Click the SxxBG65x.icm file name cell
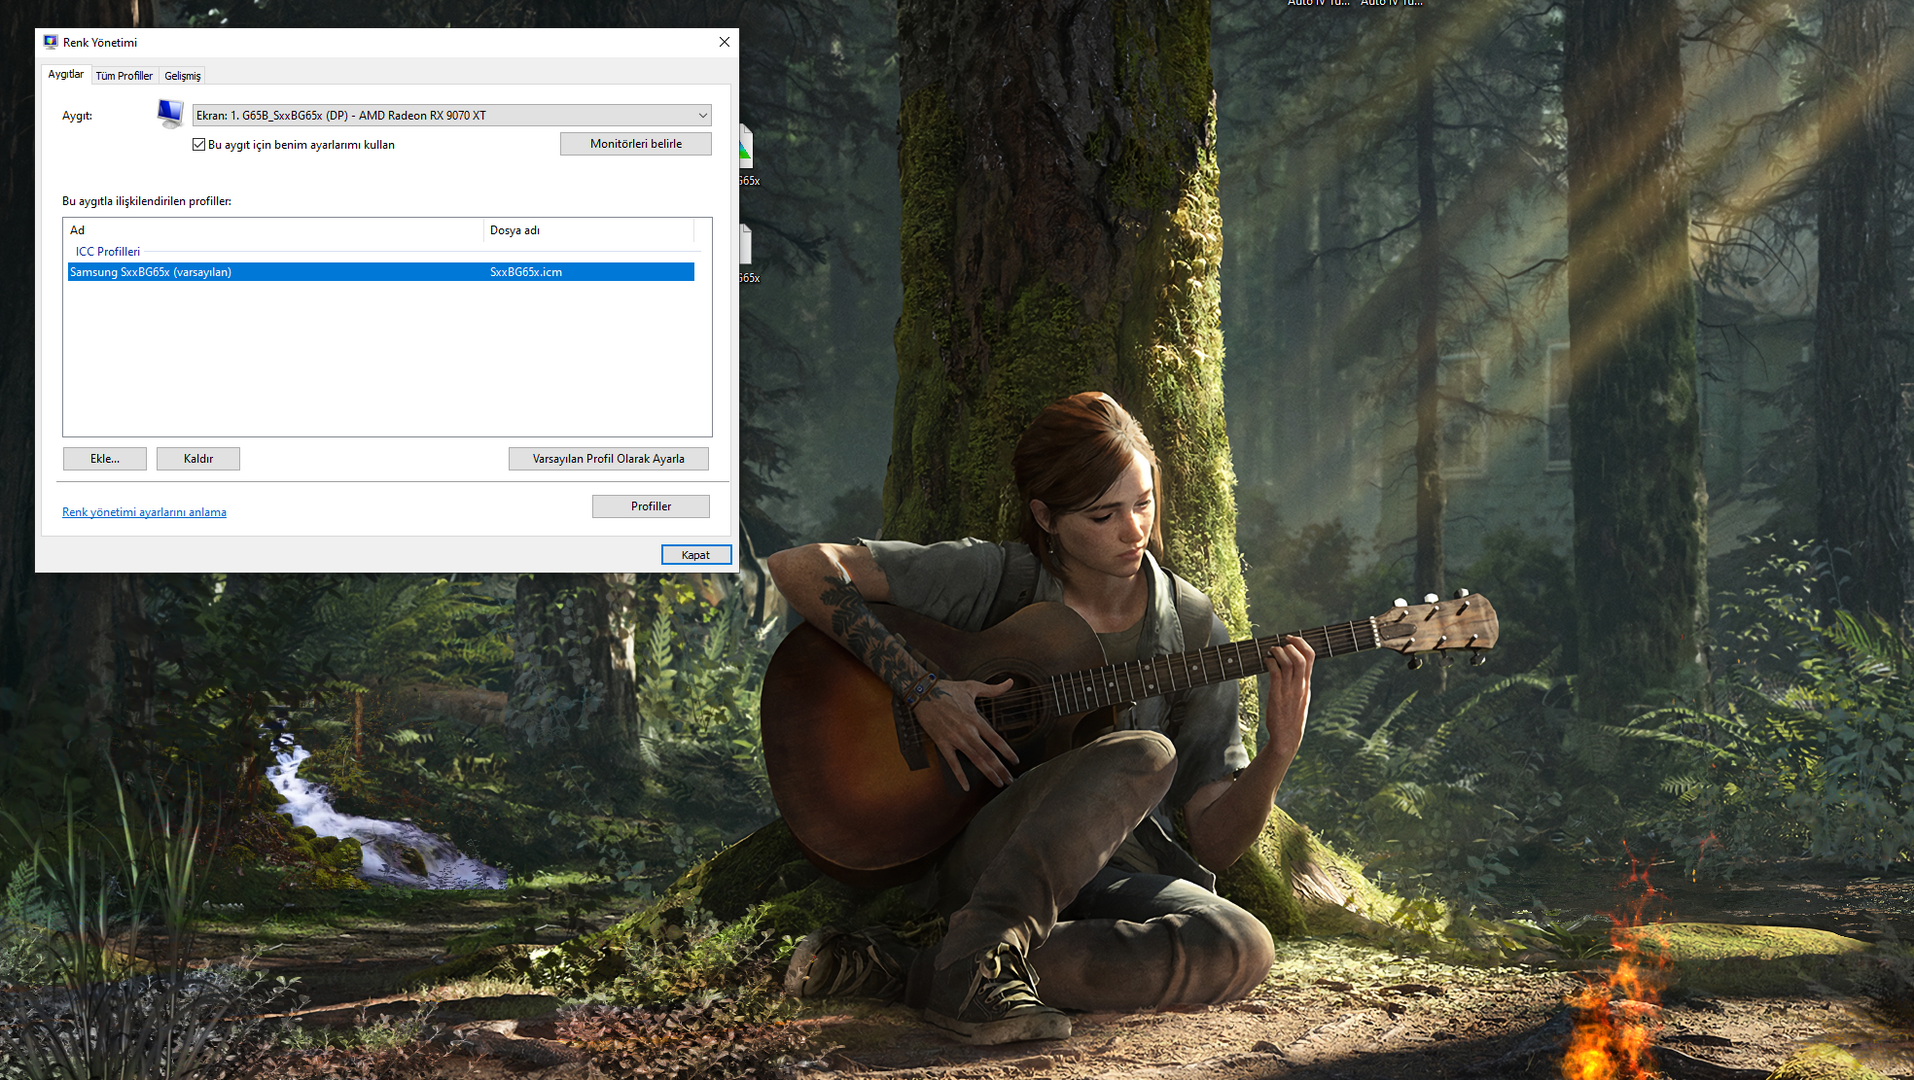Screen dimensions: 1914x1080 [526, 272]
